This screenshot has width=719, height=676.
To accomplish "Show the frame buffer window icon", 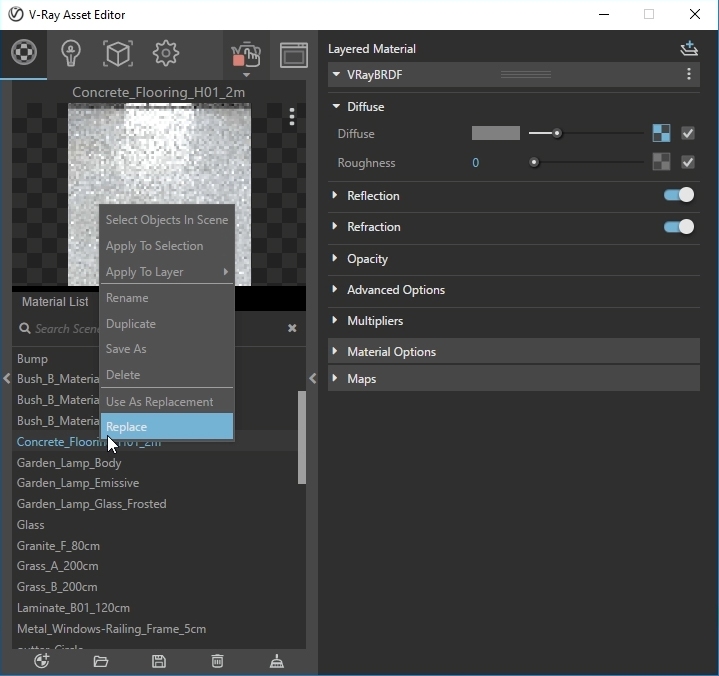I will 293,54.
